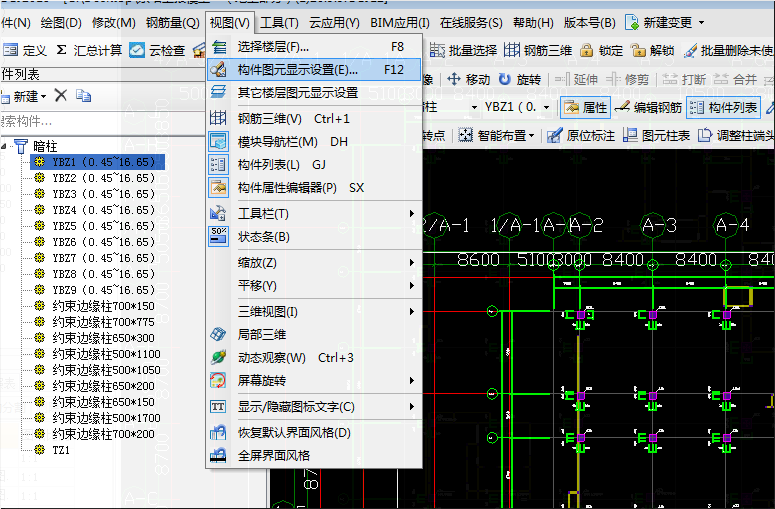Click the 显示/隐藏图标文字 icon

(218, 407)
